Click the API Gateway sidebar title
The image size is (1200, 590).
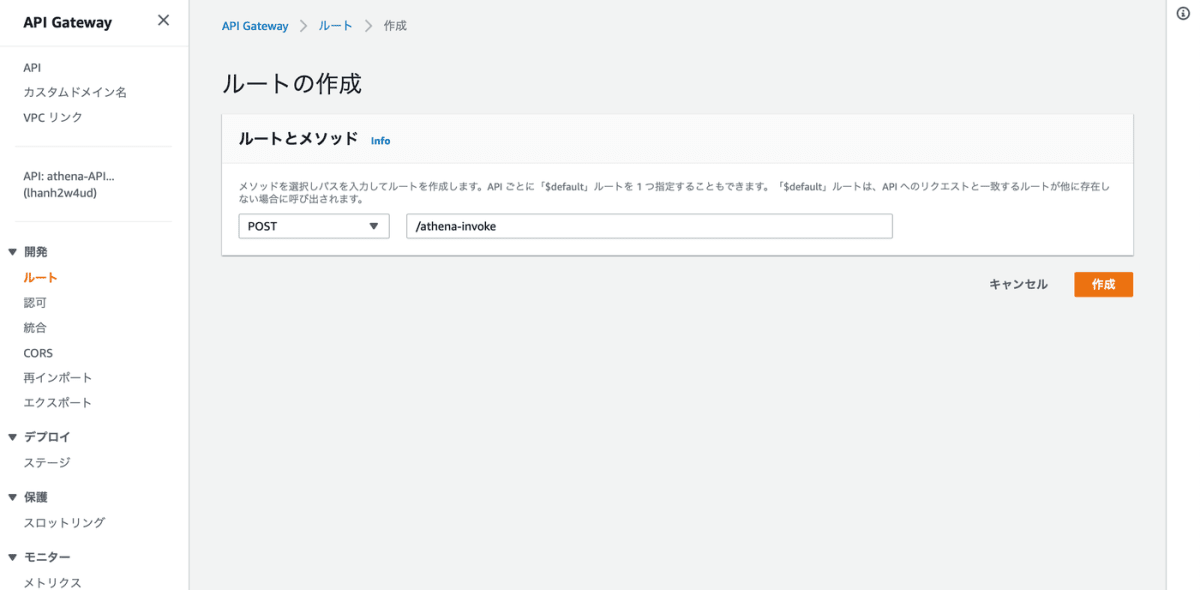point(68,22)
